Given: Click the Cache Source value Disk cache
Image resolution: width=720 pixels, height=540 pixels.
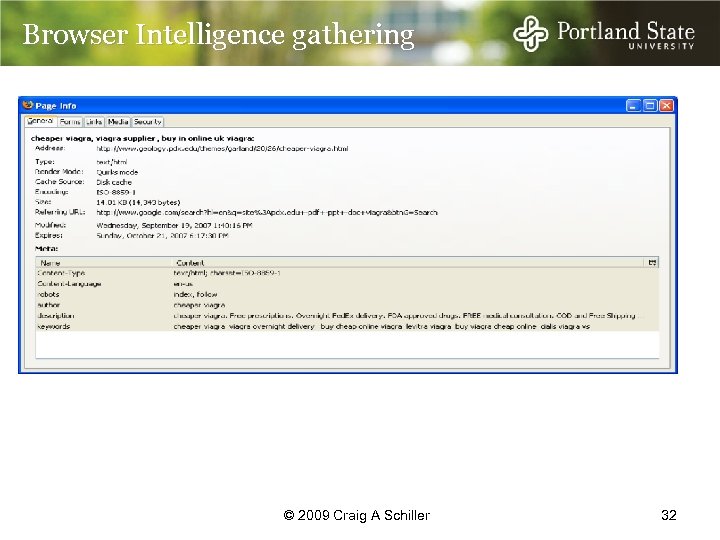Looking at the screenshot, I should [114, 182].
